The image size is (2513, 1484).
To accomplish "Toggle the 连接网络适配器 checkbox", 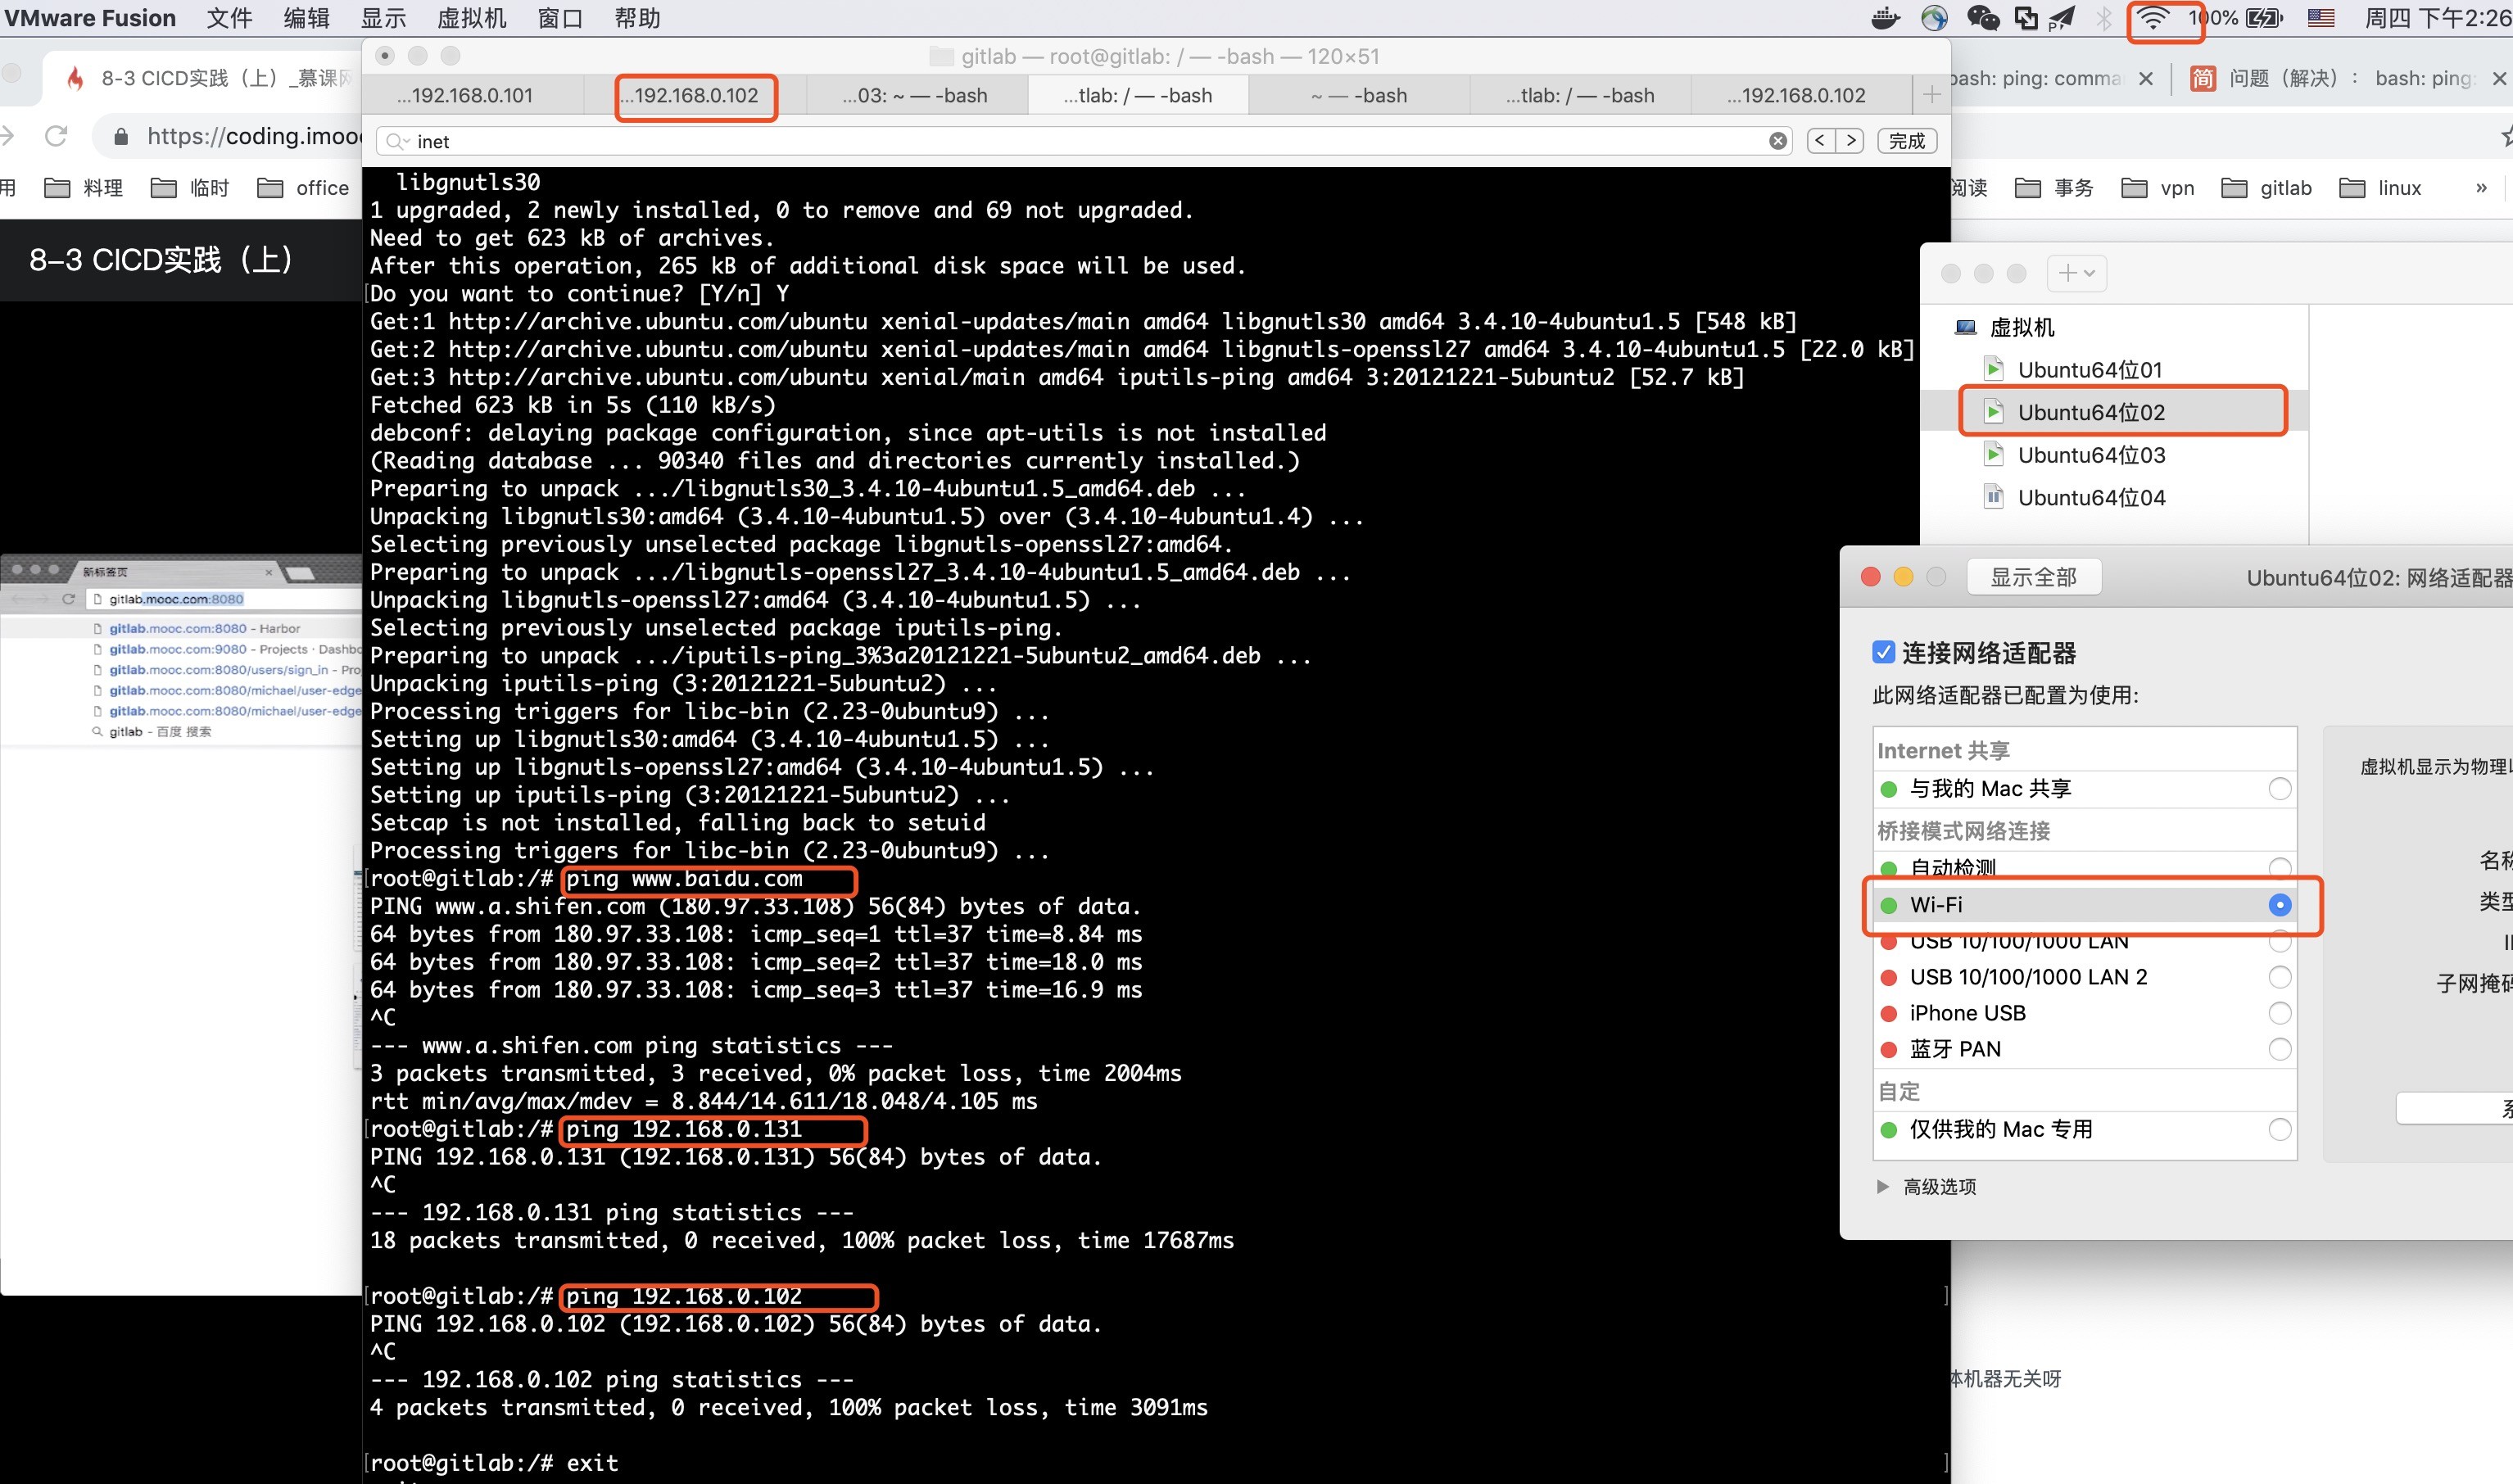I will [1883, 653].
